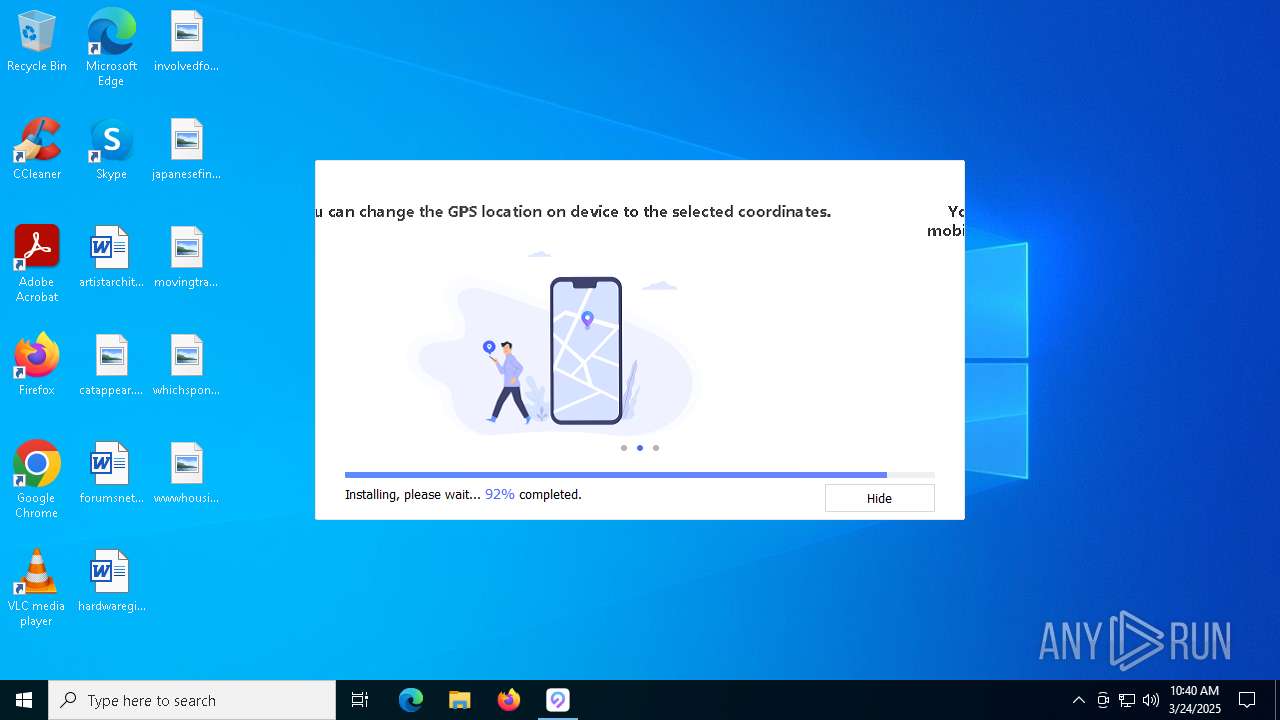Click the taskbar search box

click(x=192, y=700)
